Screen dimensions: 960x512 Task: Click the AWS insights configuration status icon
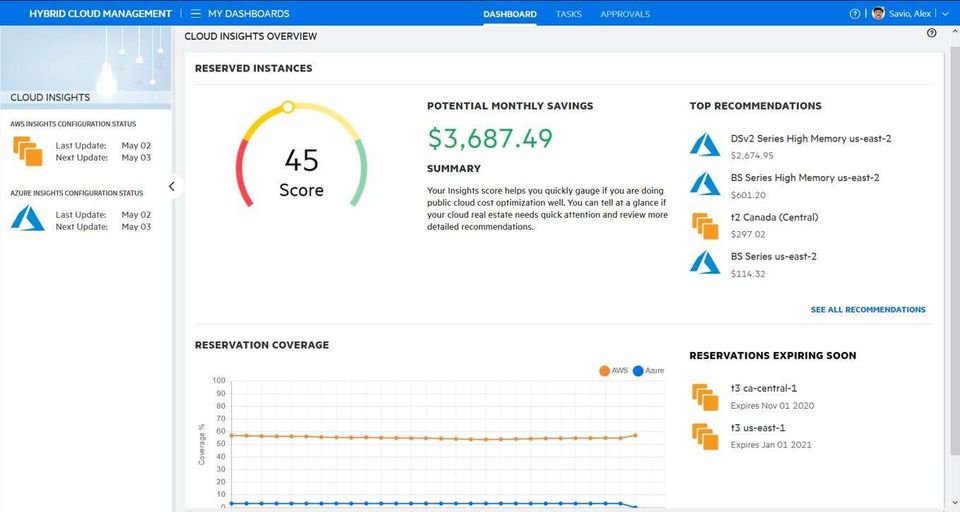point(28,152)
